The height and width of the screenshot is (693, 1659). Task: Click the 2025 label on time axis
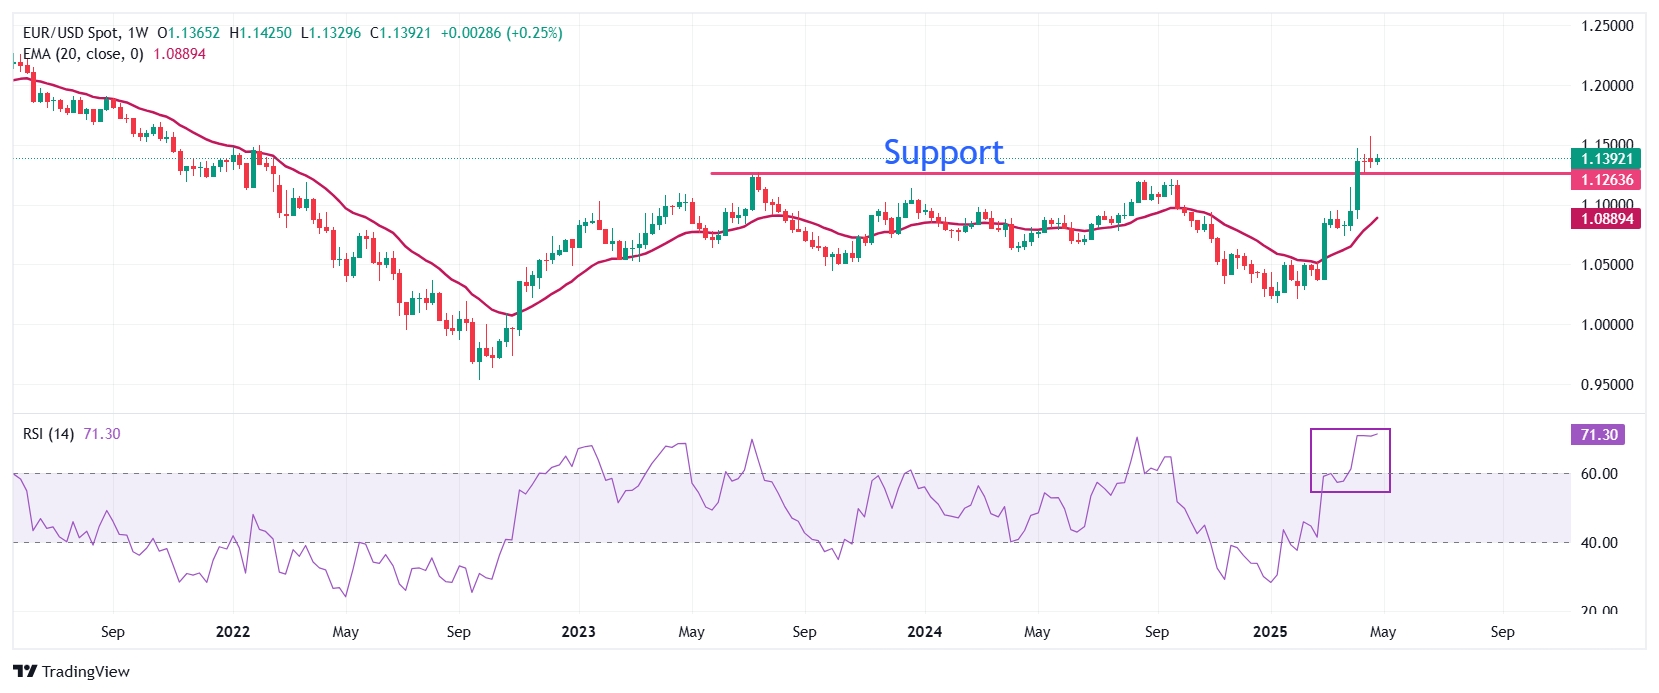1270,632
